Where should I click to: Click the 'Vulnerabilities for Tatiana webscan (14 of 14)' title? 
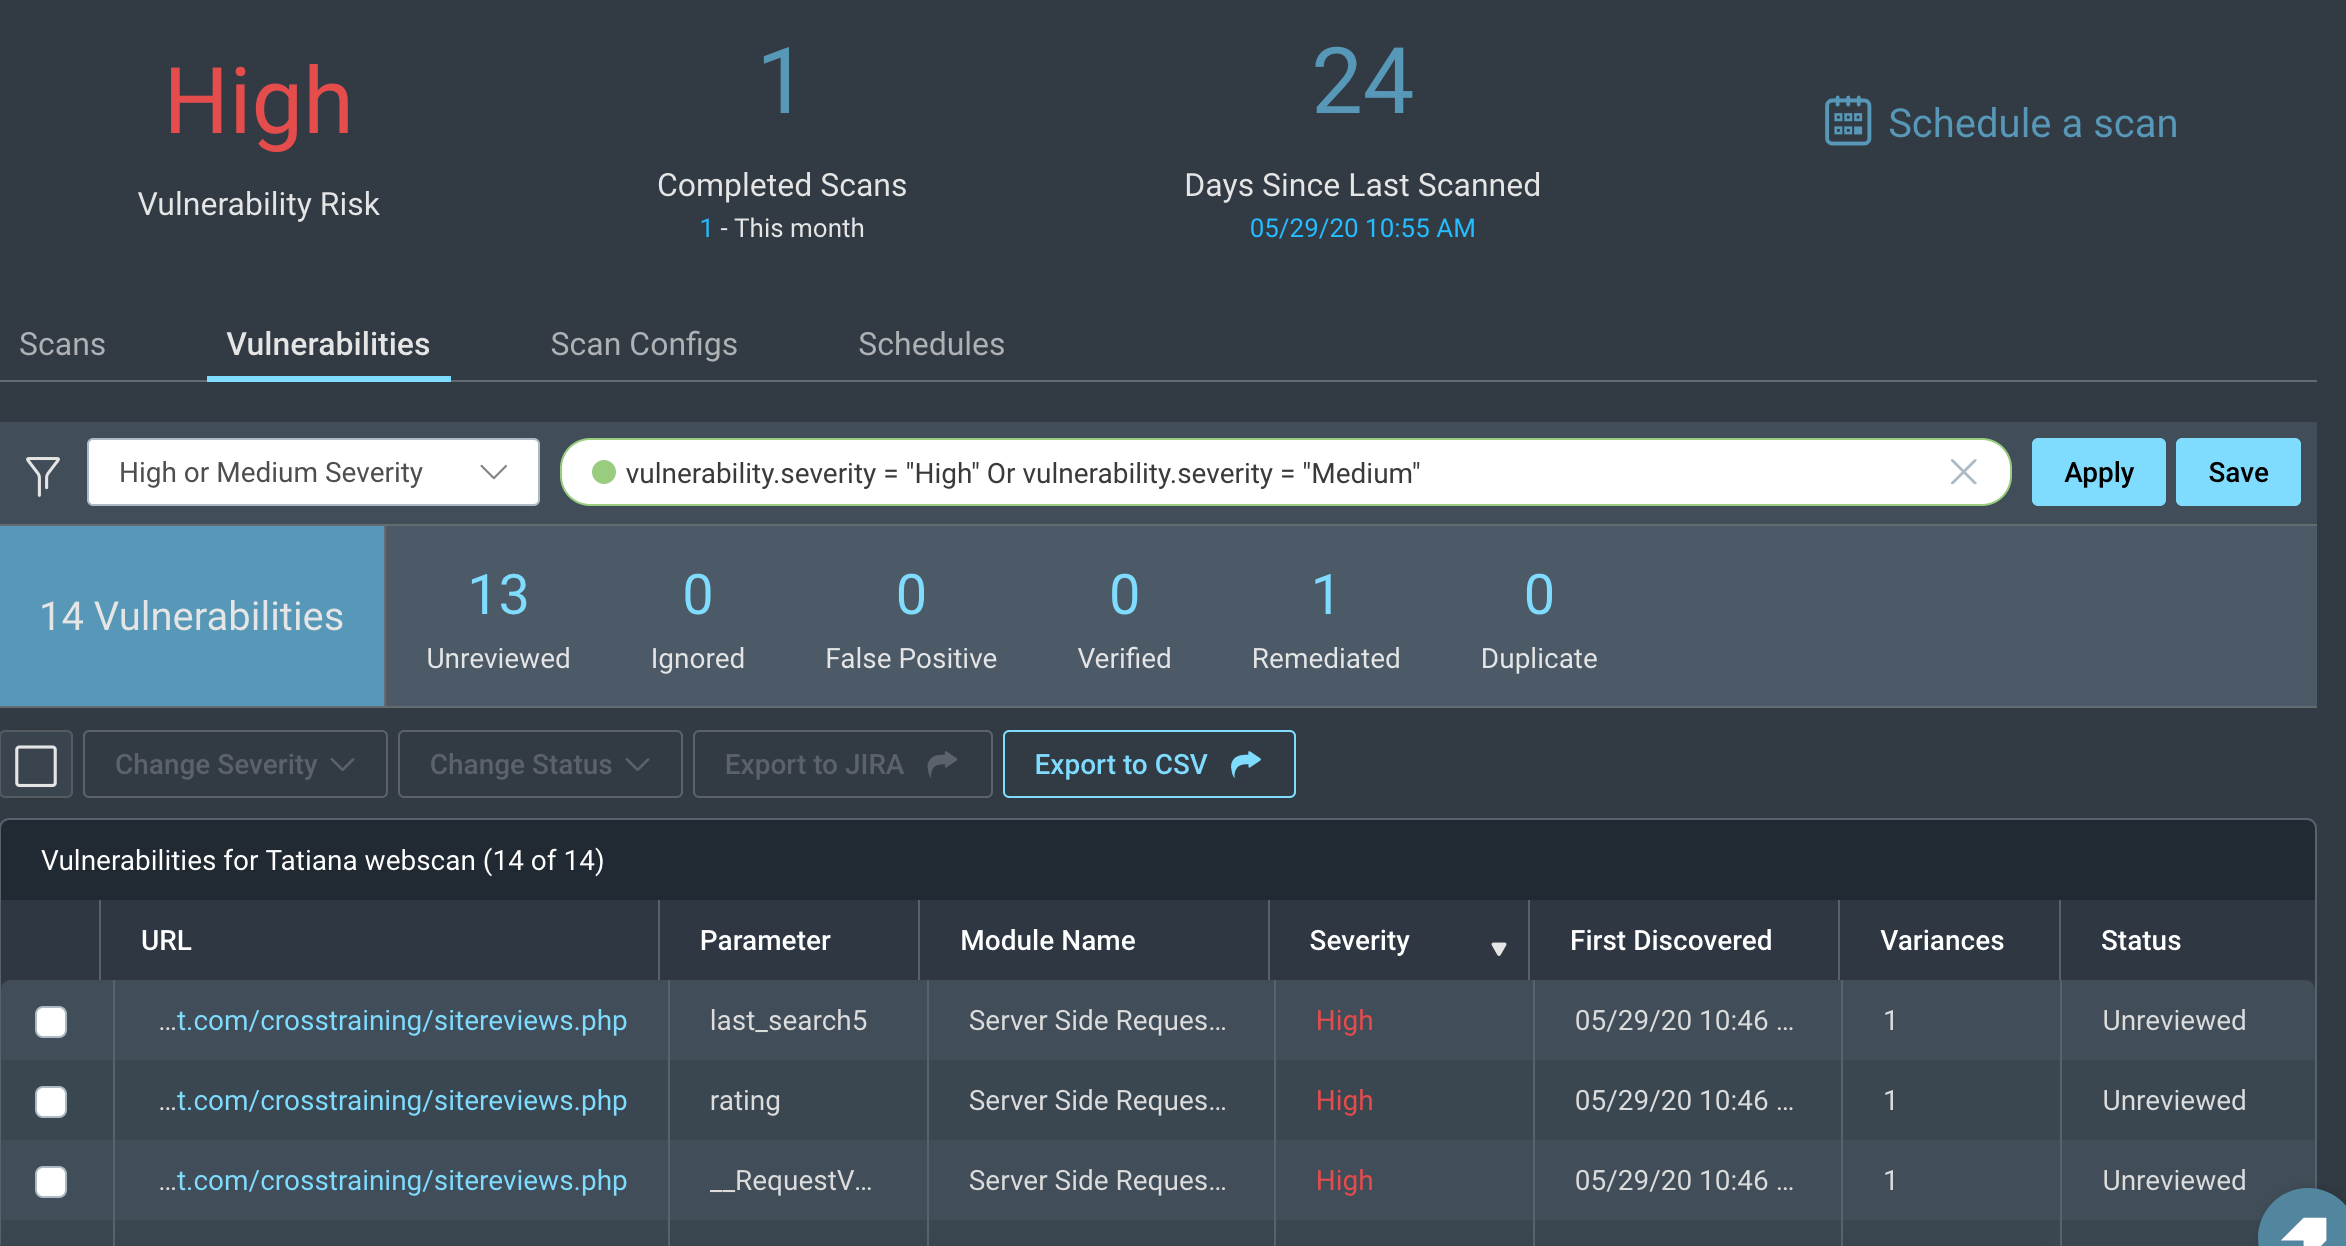click(322, 860)
